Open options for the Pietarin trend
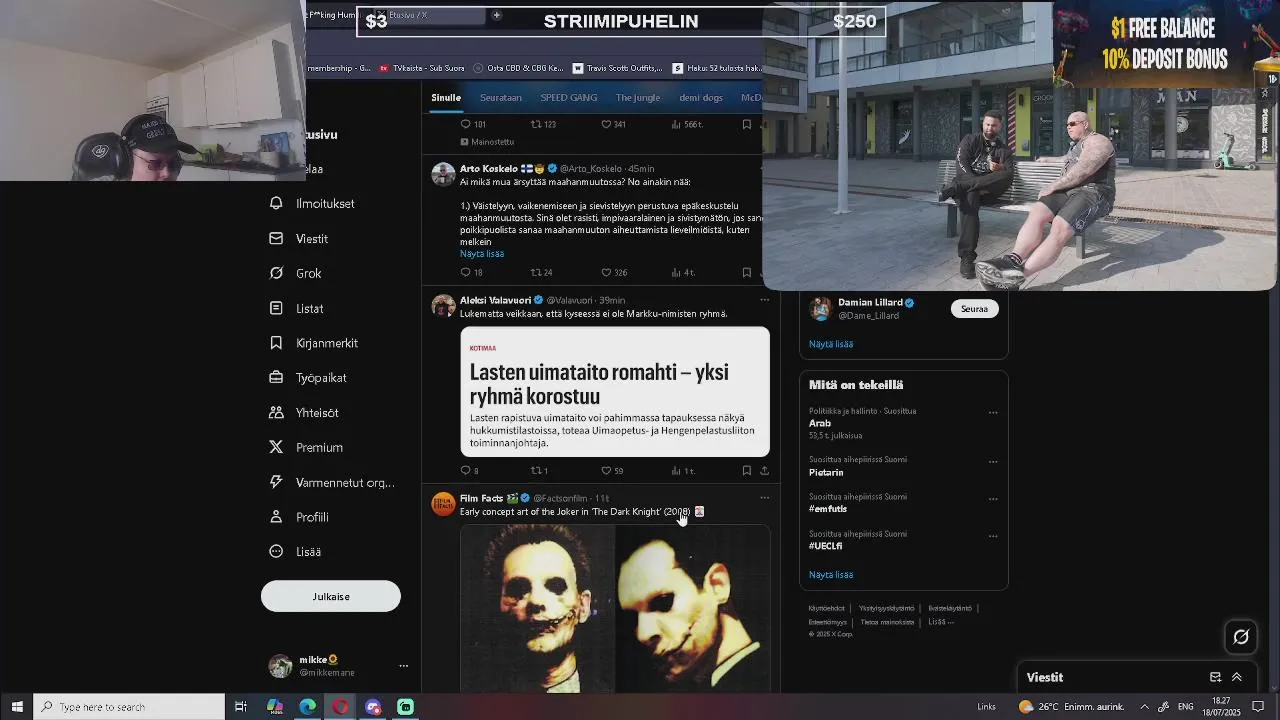This screenshot has height=720, width=1280. point(993,462)
